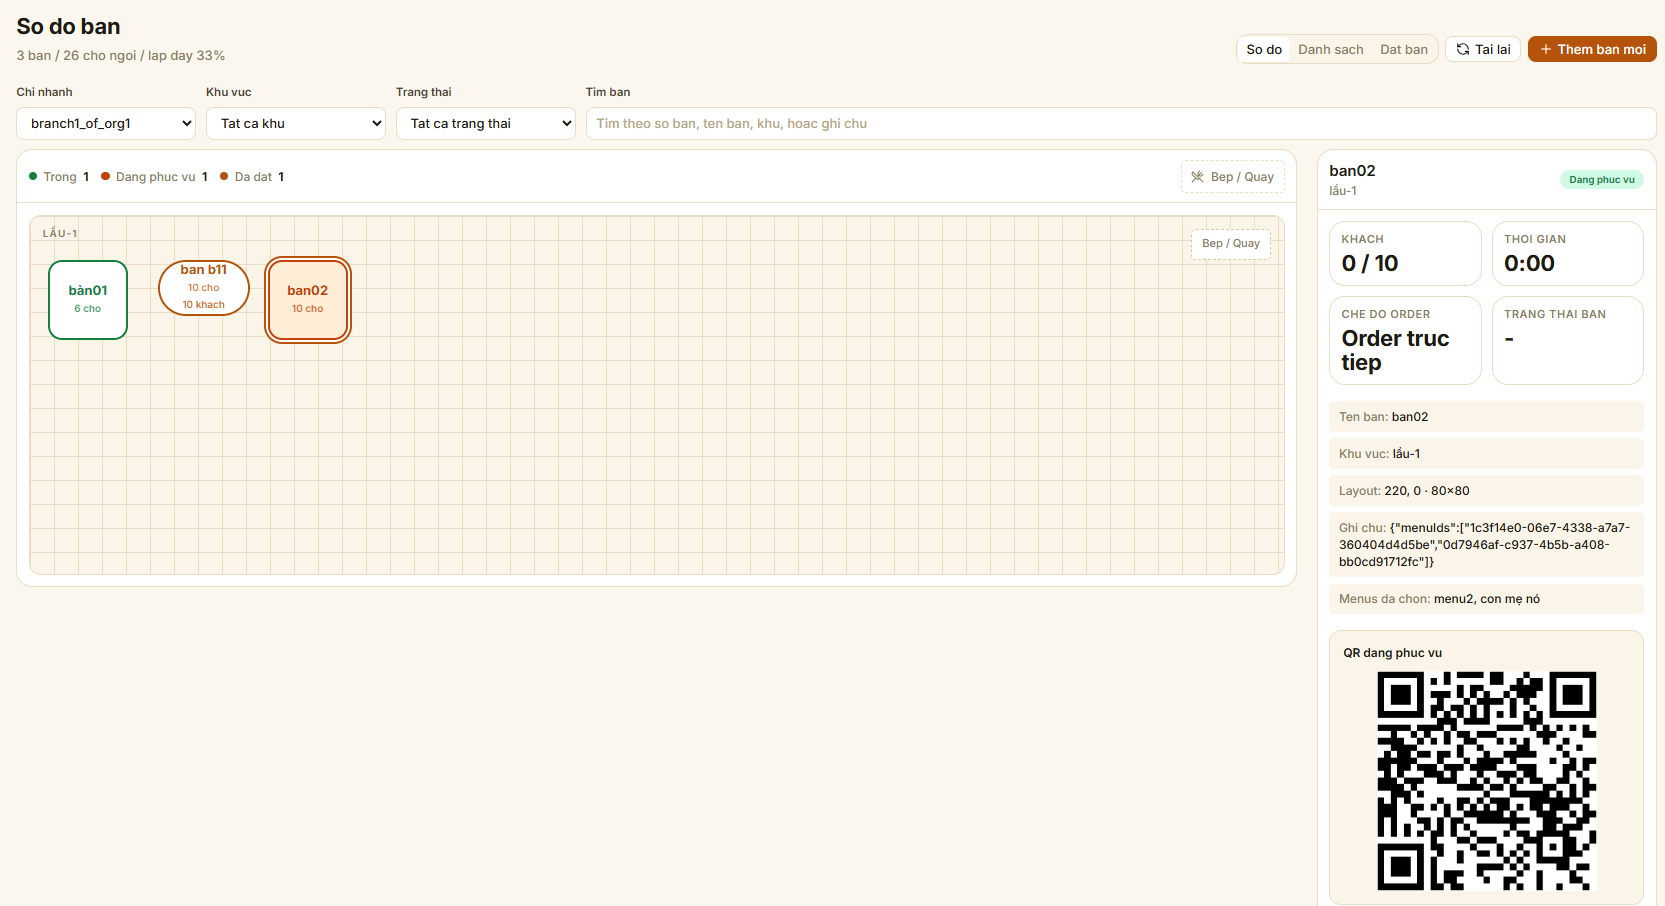Image resolution: width=1665 pixels, height=906 pixels.
Task: Click the Dang phuc vu status dot
Action: click(x=105, y=176)
